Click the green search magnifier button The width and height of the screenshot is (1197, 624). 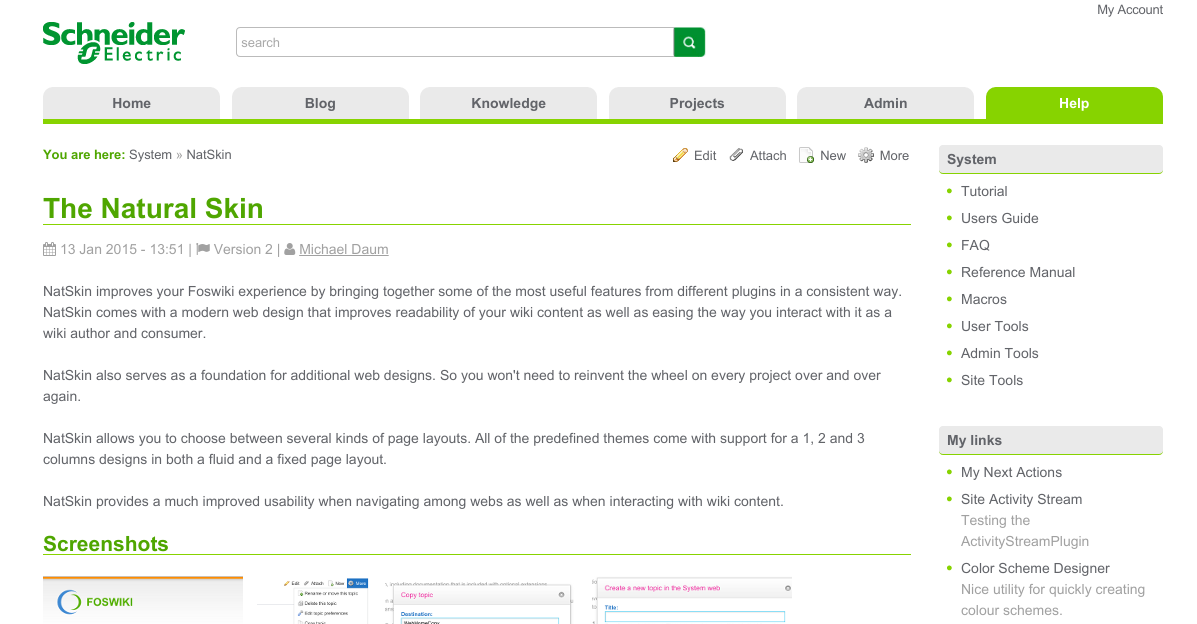click(x=689, y=42)
